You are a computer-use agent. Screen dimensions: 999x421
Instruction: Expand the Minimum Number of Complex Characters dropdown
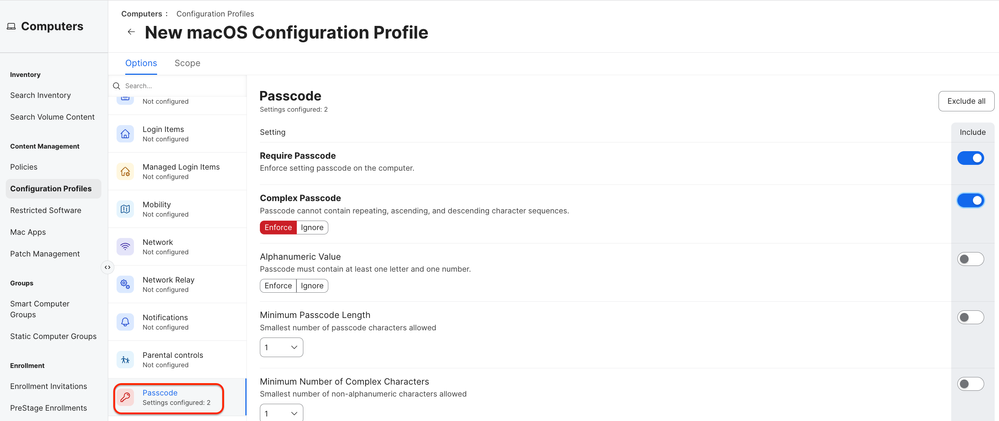point(282,412)
